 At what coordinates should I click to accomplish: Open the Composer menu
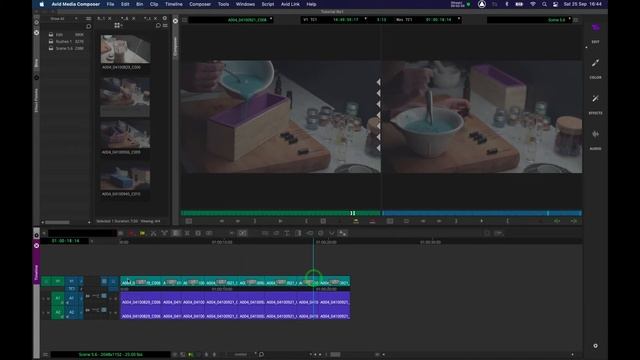[x=200, y=4]
